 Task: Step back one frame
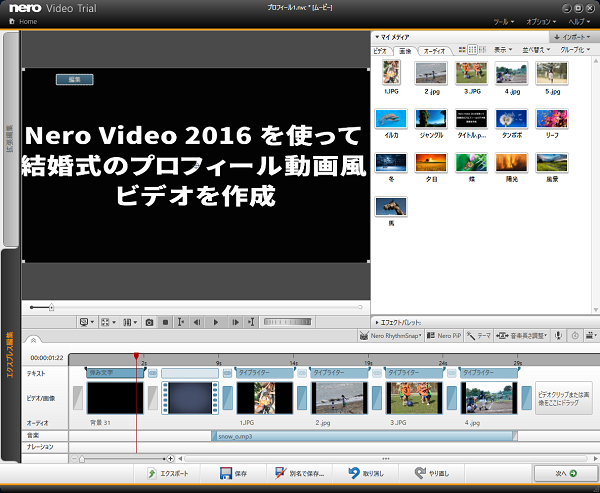197,322
